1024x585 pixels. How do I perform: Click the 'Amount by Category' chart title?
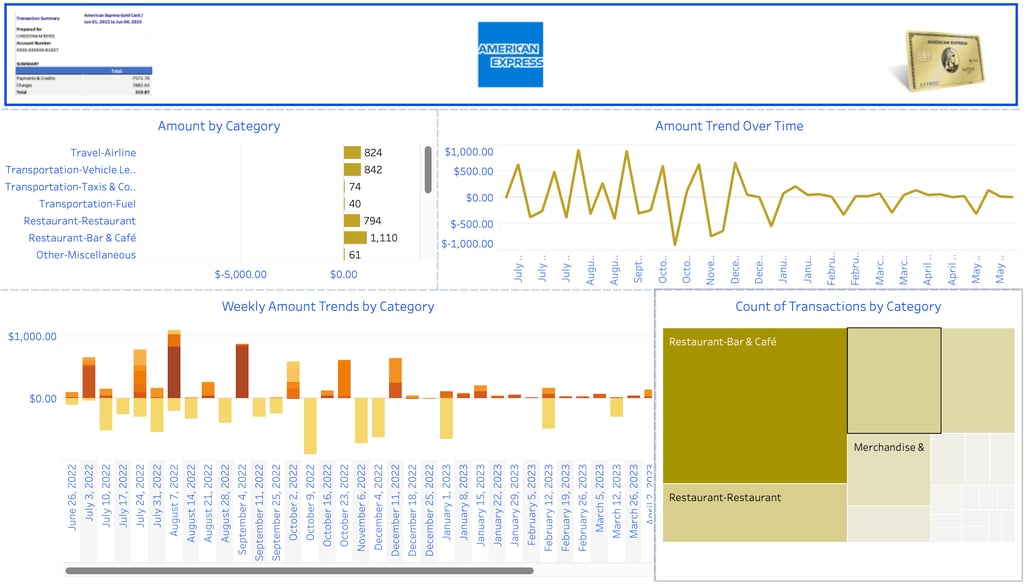[219, 126]
